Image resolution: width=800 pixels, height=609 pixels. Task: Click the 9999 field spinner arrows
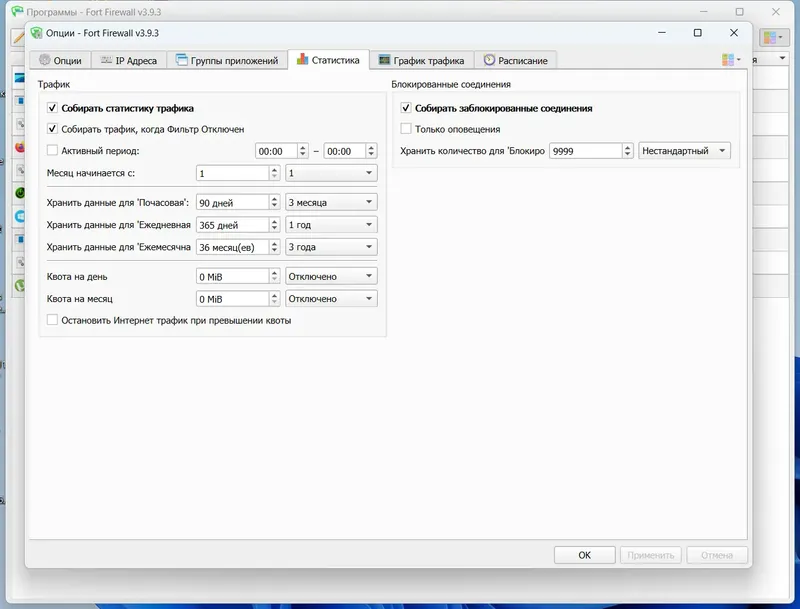628,151
